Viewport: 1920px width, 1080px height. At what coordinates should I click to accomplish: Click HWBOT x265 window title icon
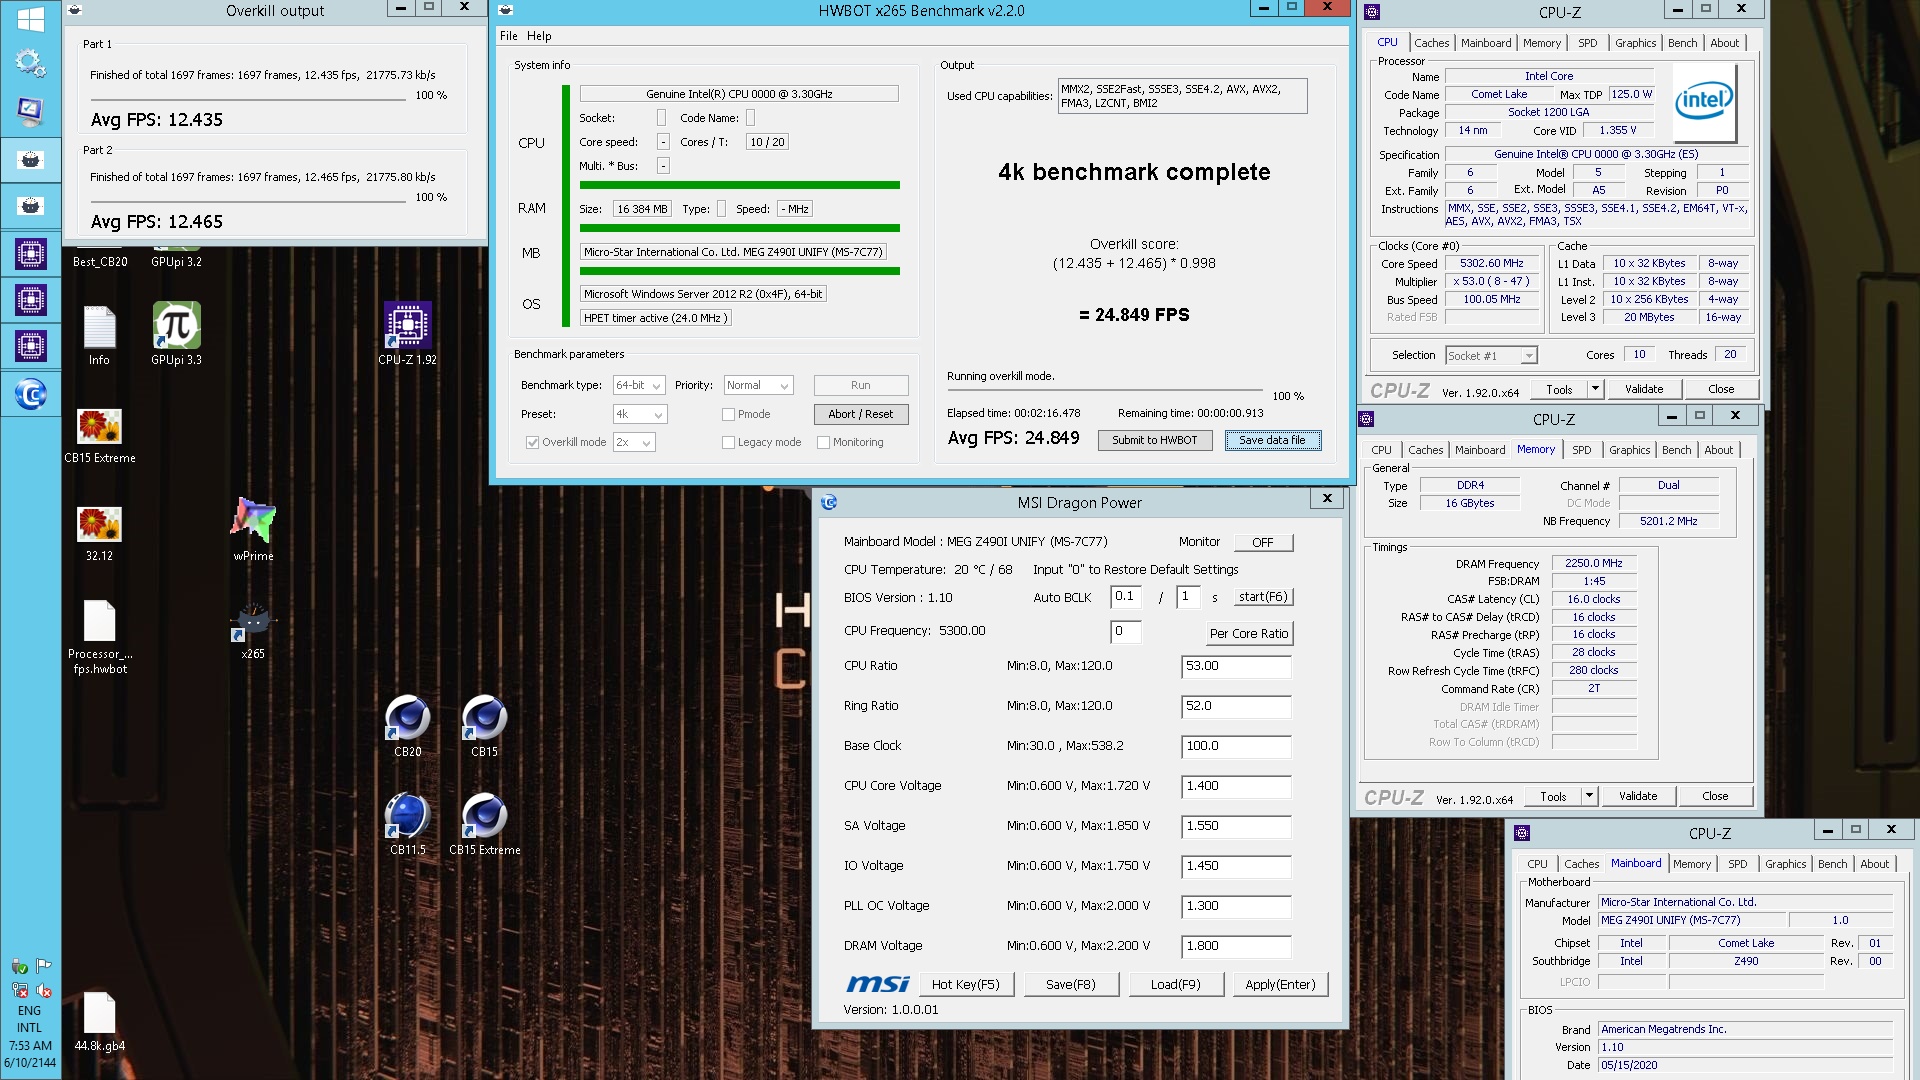(506, 10)
